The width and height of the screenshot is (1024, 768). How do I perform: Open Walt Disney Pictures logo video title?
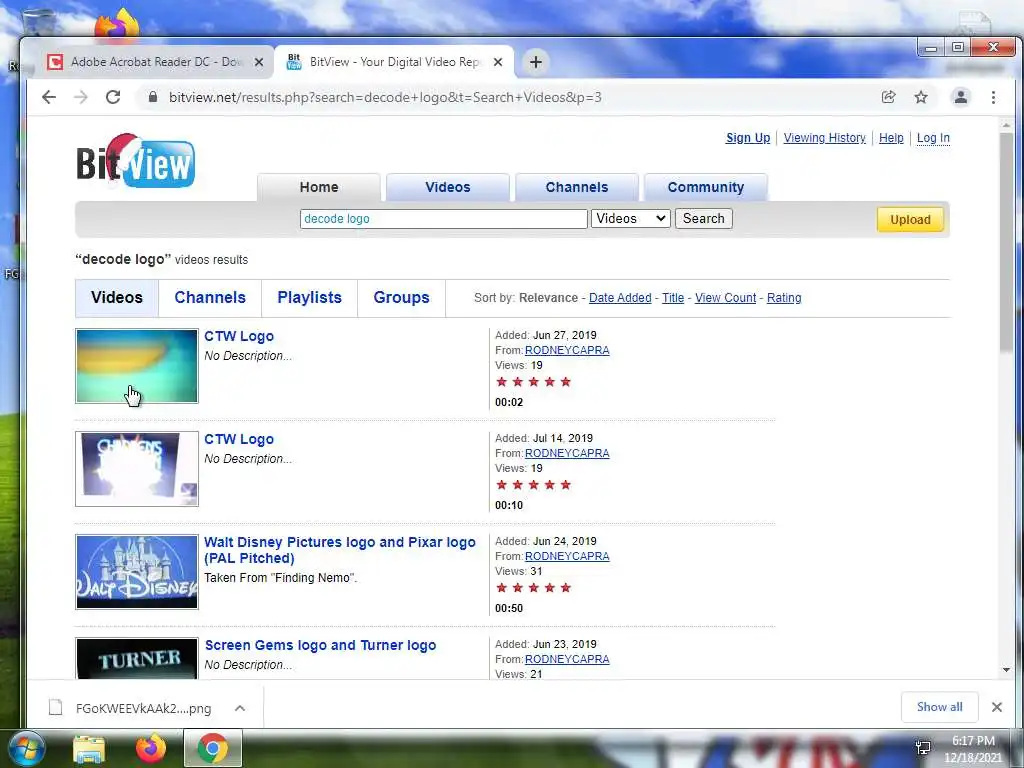[340, 550]
